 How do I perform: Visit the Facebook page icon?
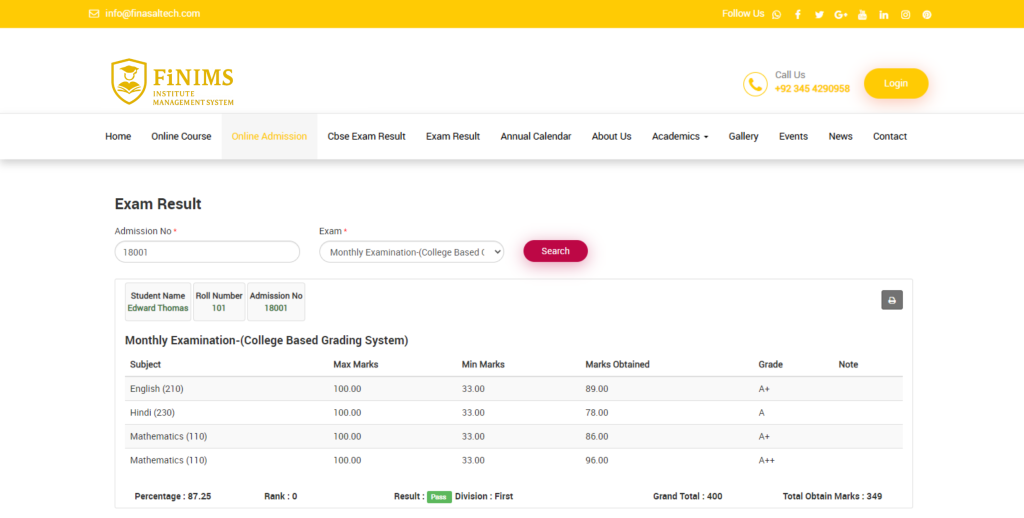(797, 14)
